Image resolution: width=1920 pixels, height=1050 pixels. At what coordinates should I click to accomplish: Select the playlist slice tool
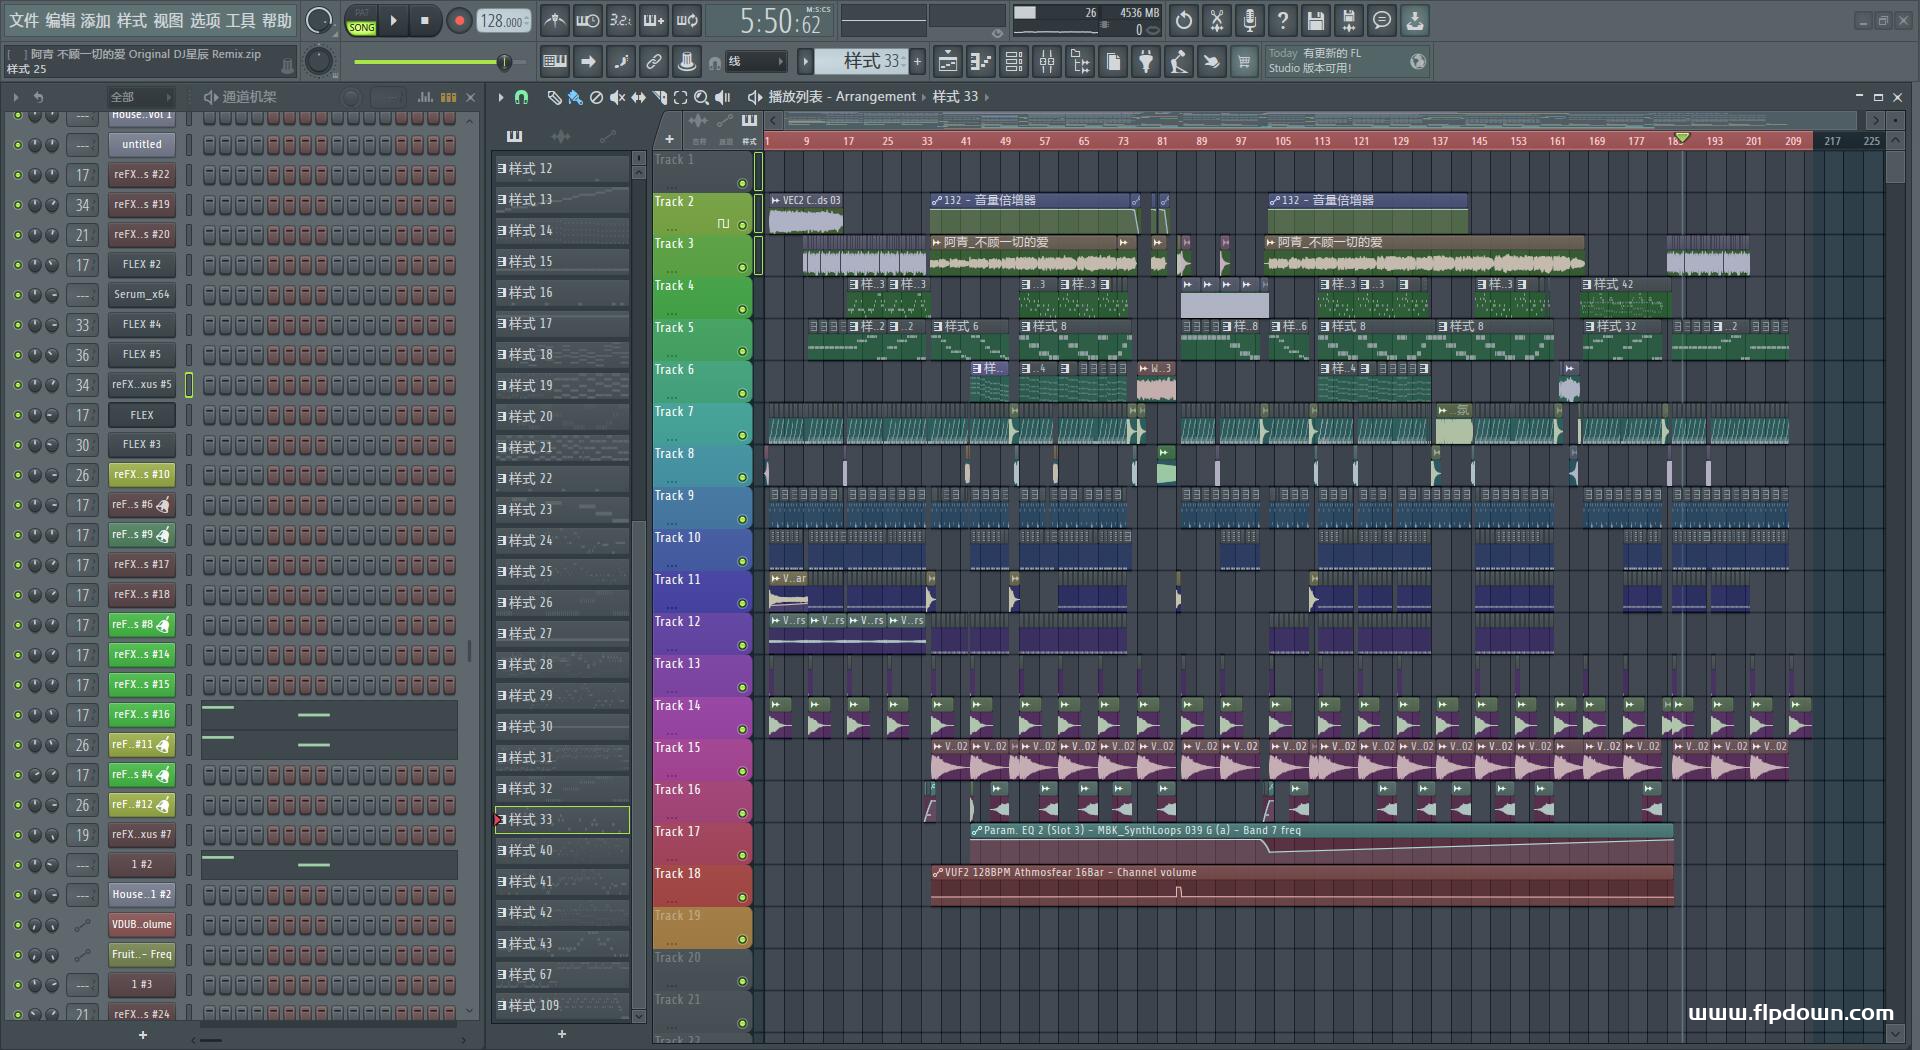pyautogui.click(x=659, y=97)
